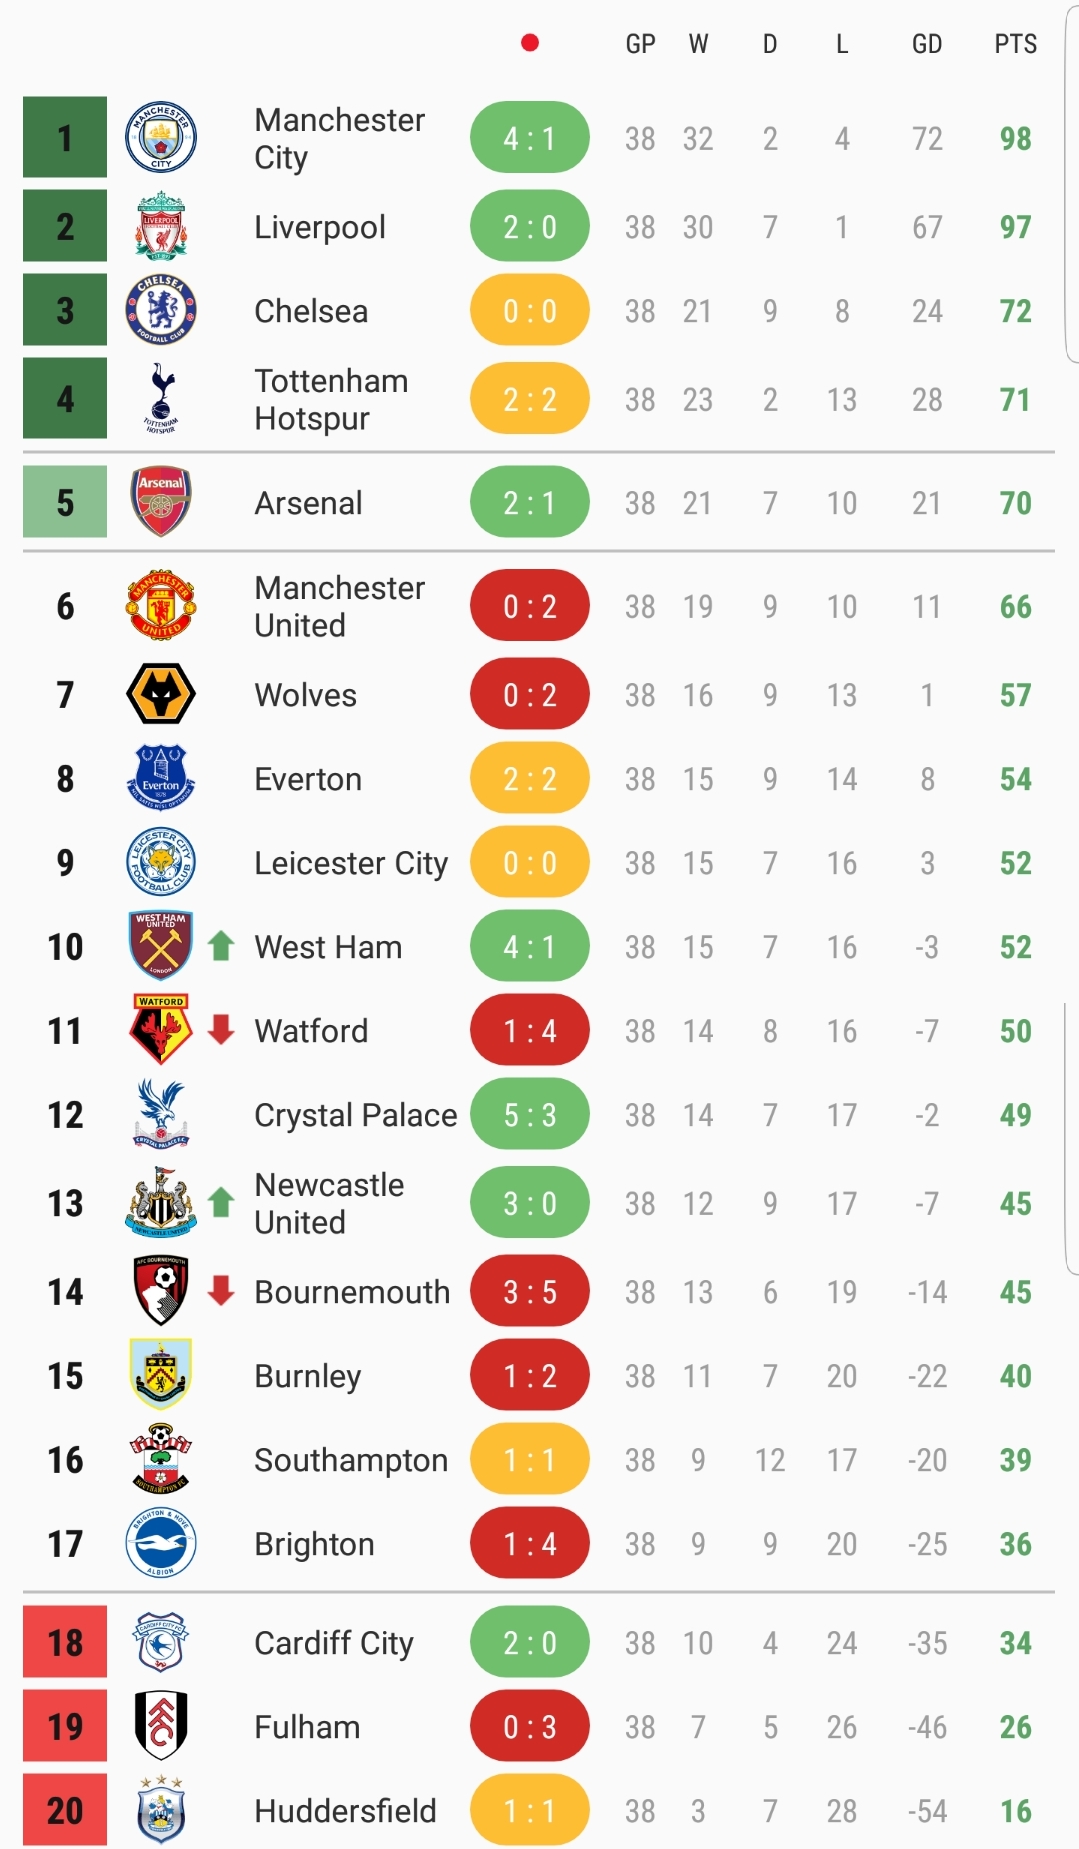Open the Leicester City team name
This screenshot has height=1849, width=1079.
351,863
